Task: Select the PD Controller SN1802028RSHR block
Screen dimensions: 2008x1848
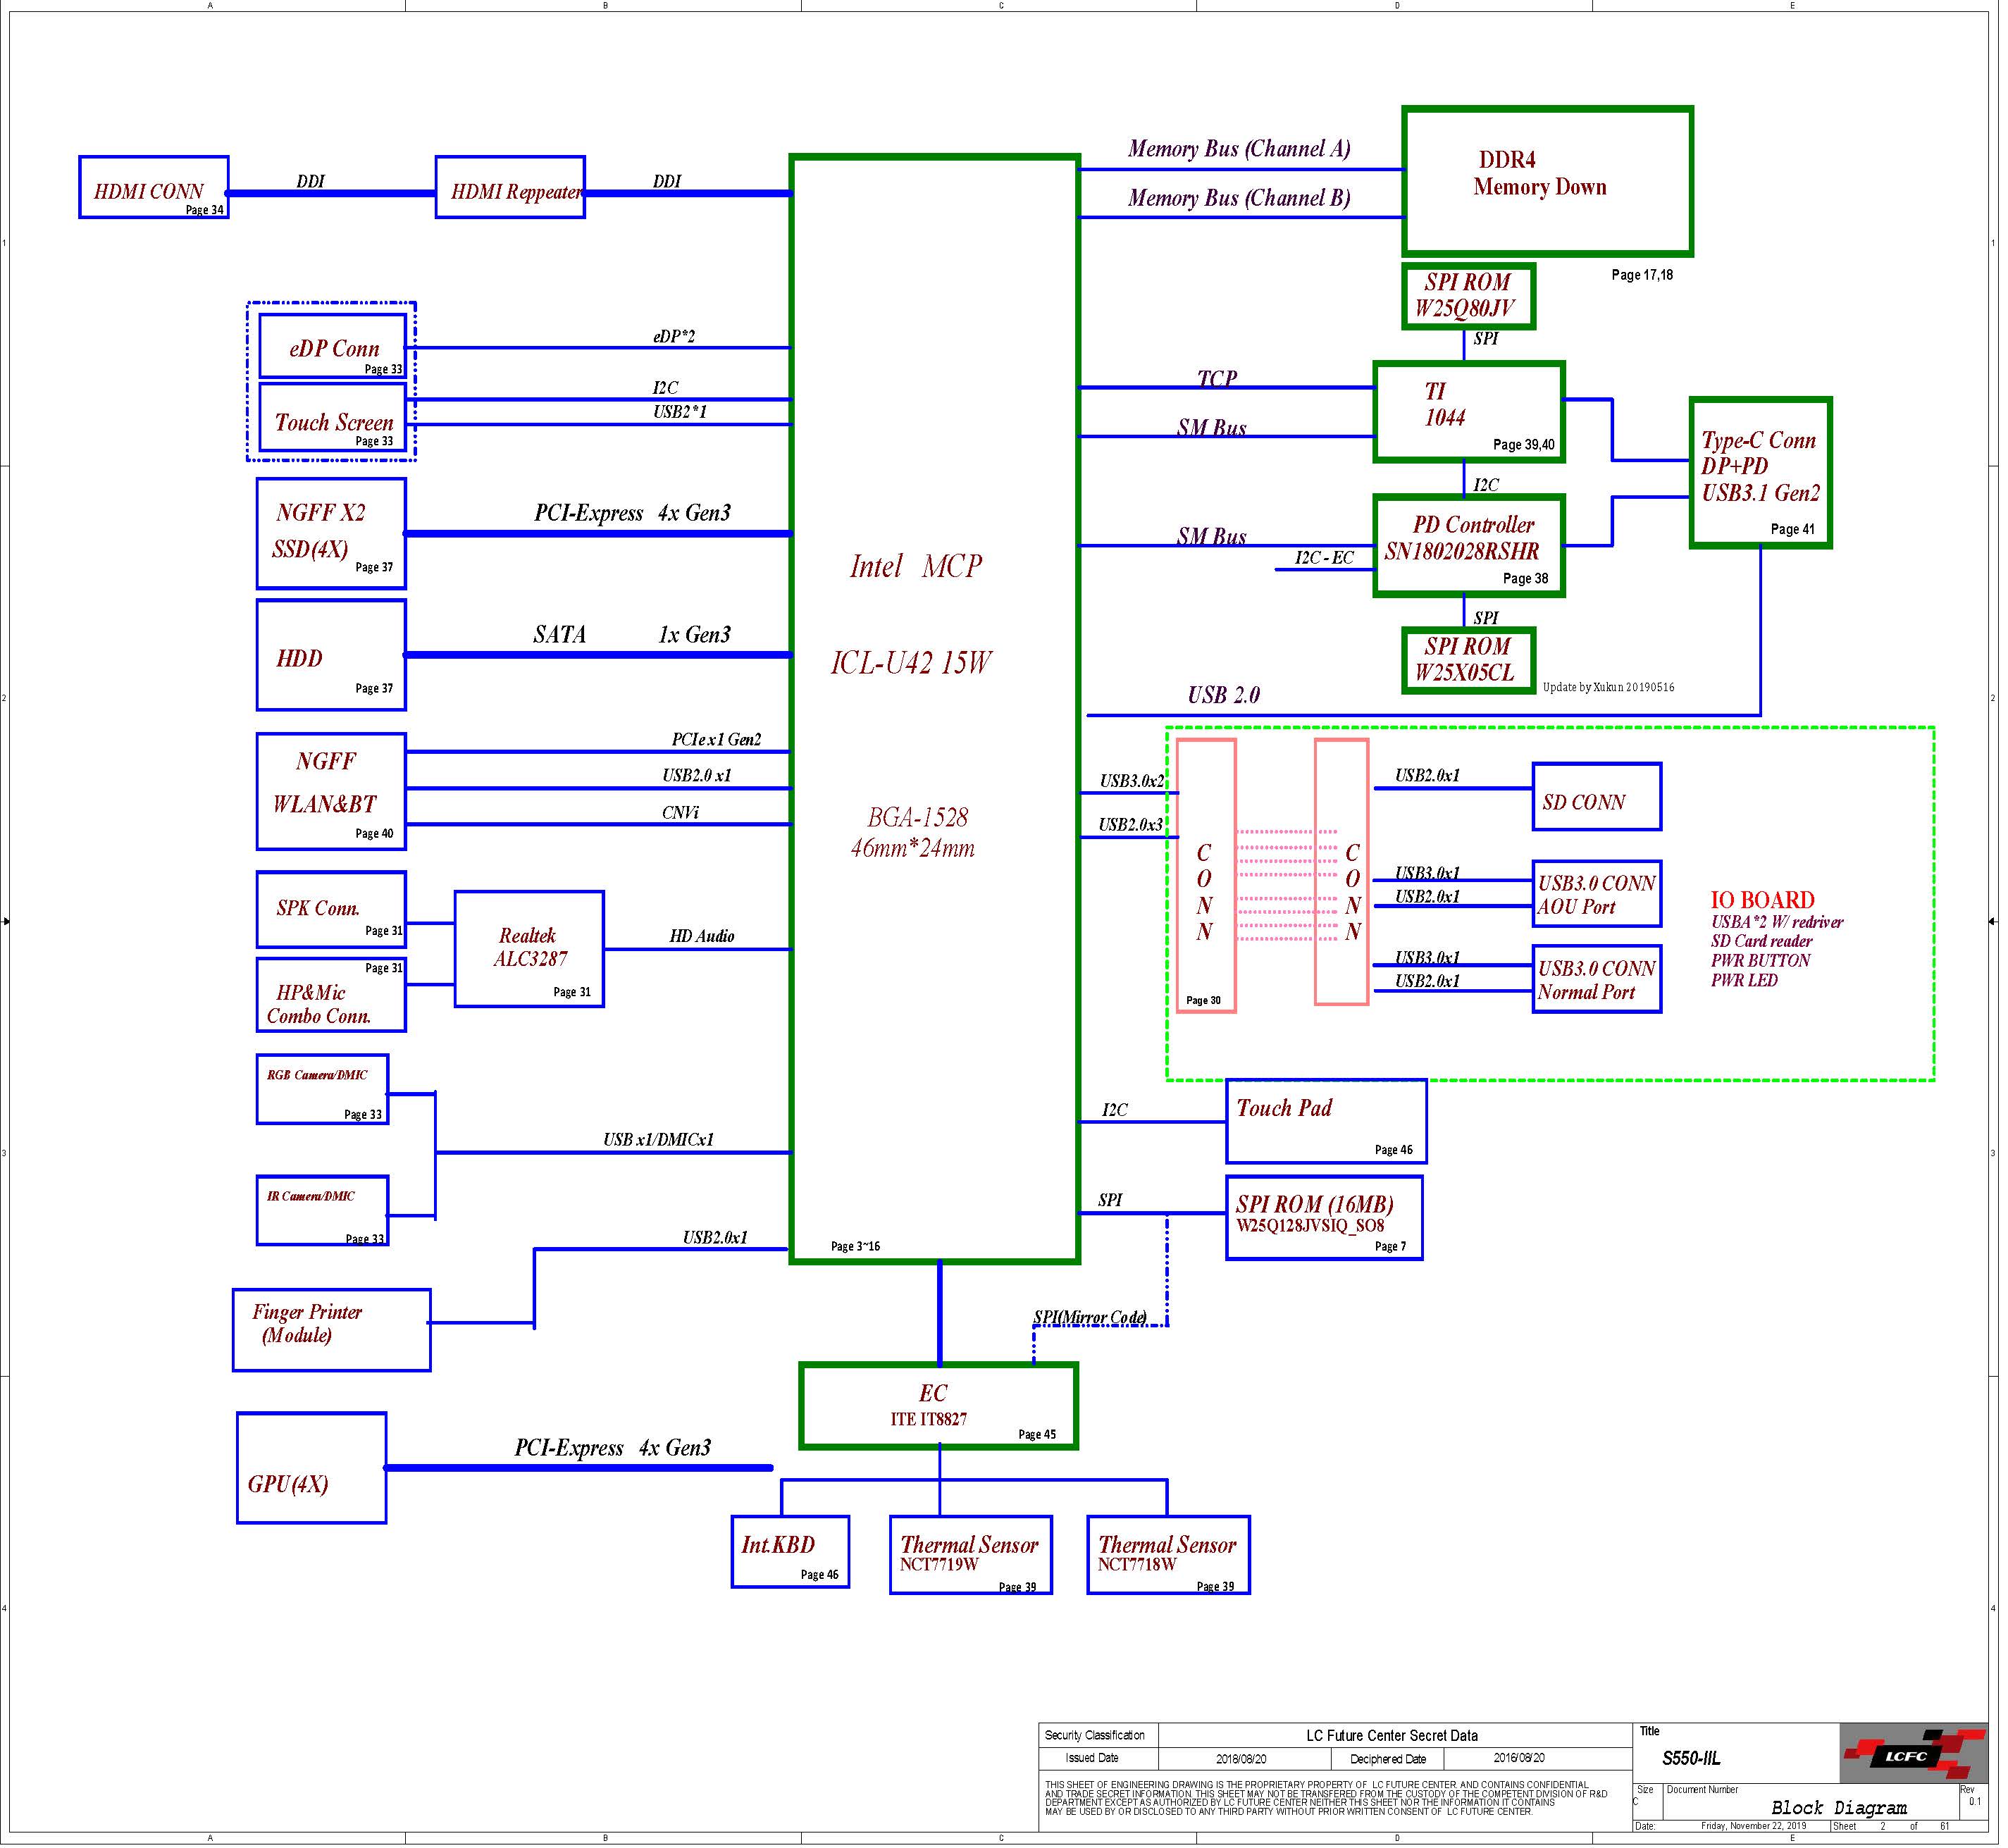Action: pyautogui.click(x=1468, y=546)
